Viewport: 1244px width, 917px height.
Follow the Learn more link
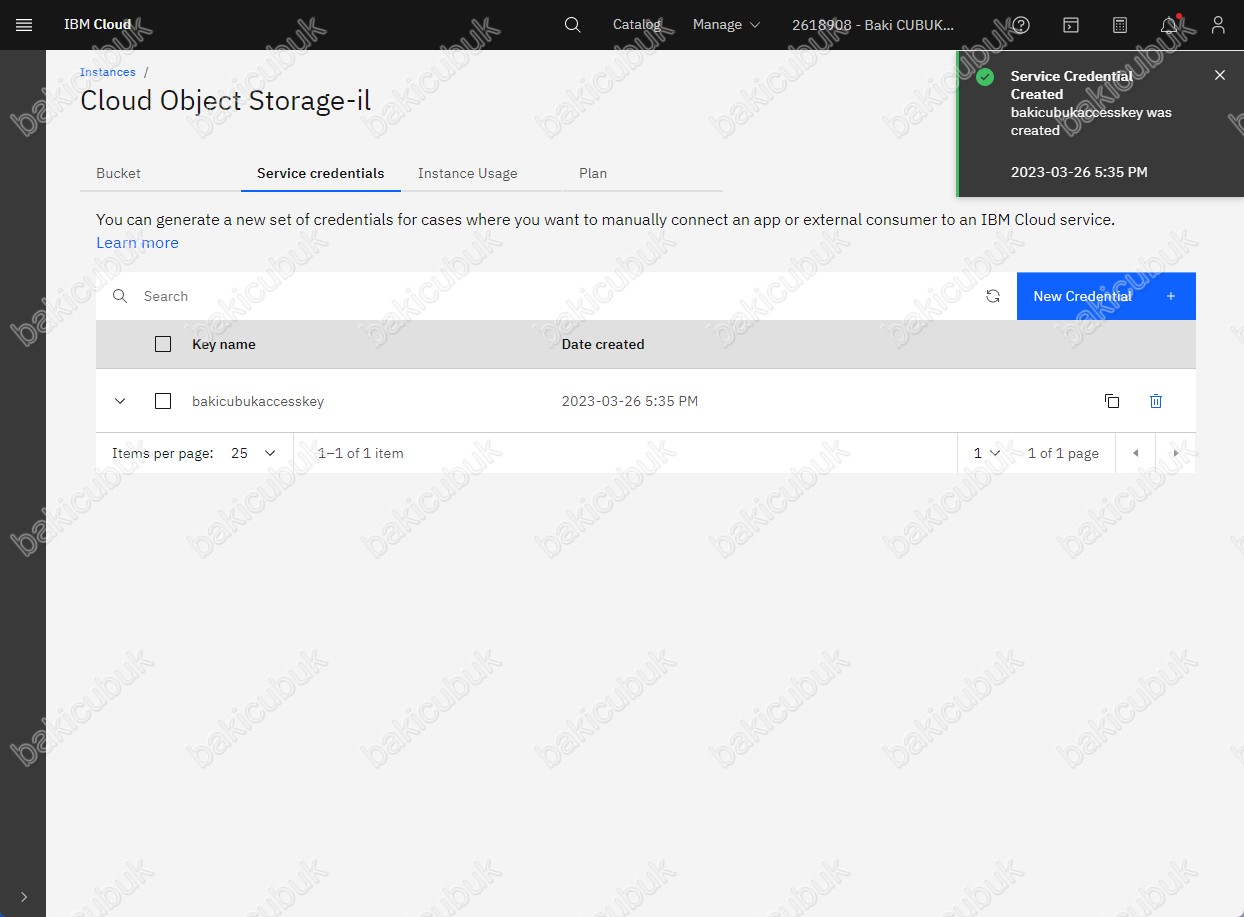coord(137,243)
